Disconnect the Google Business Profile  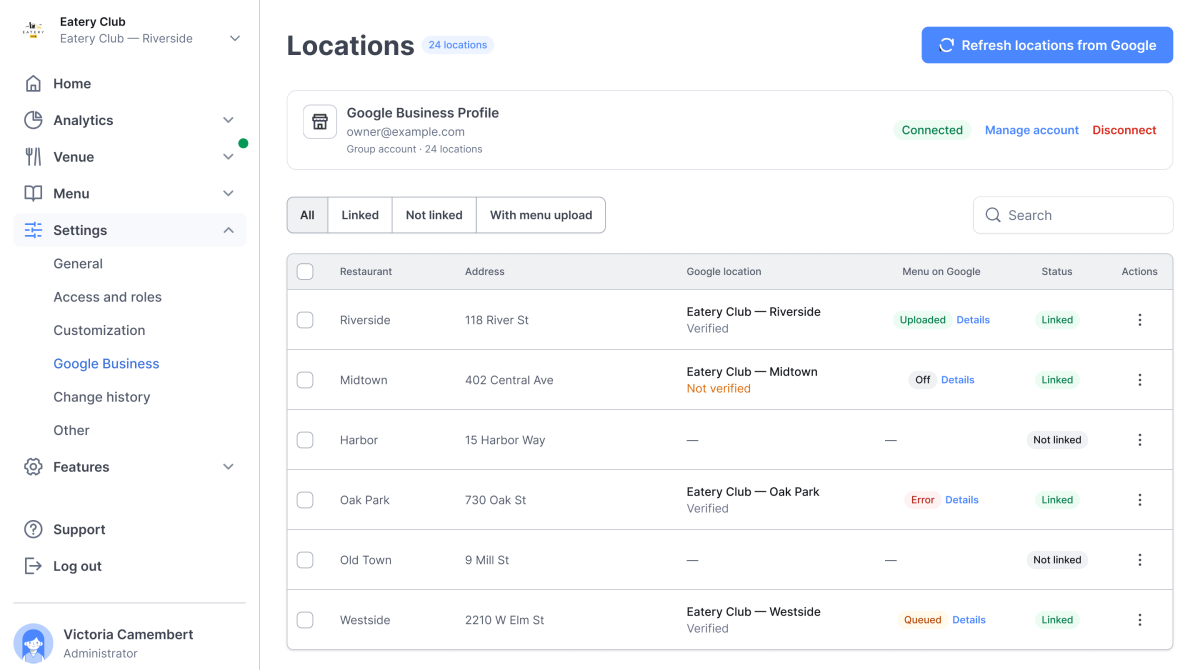tap(1124, 130)
